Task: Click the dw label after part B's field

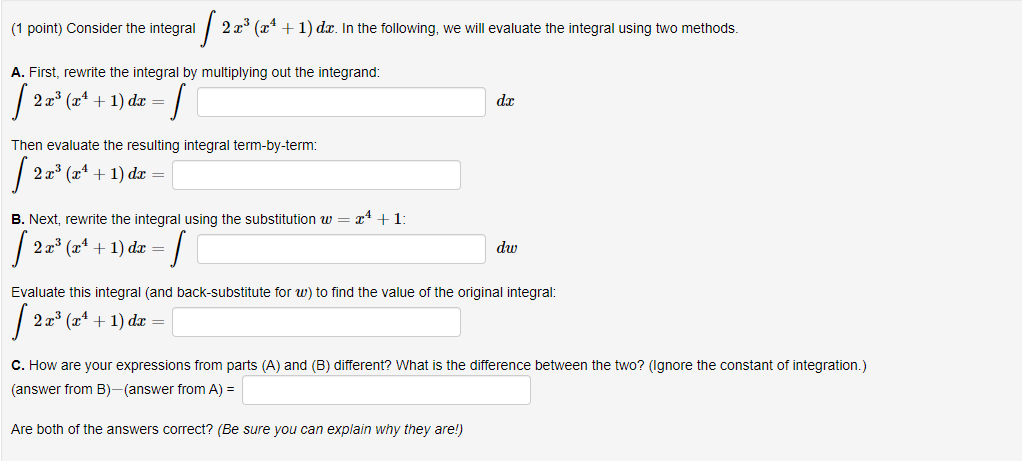Action: click(x=506, y=249)
